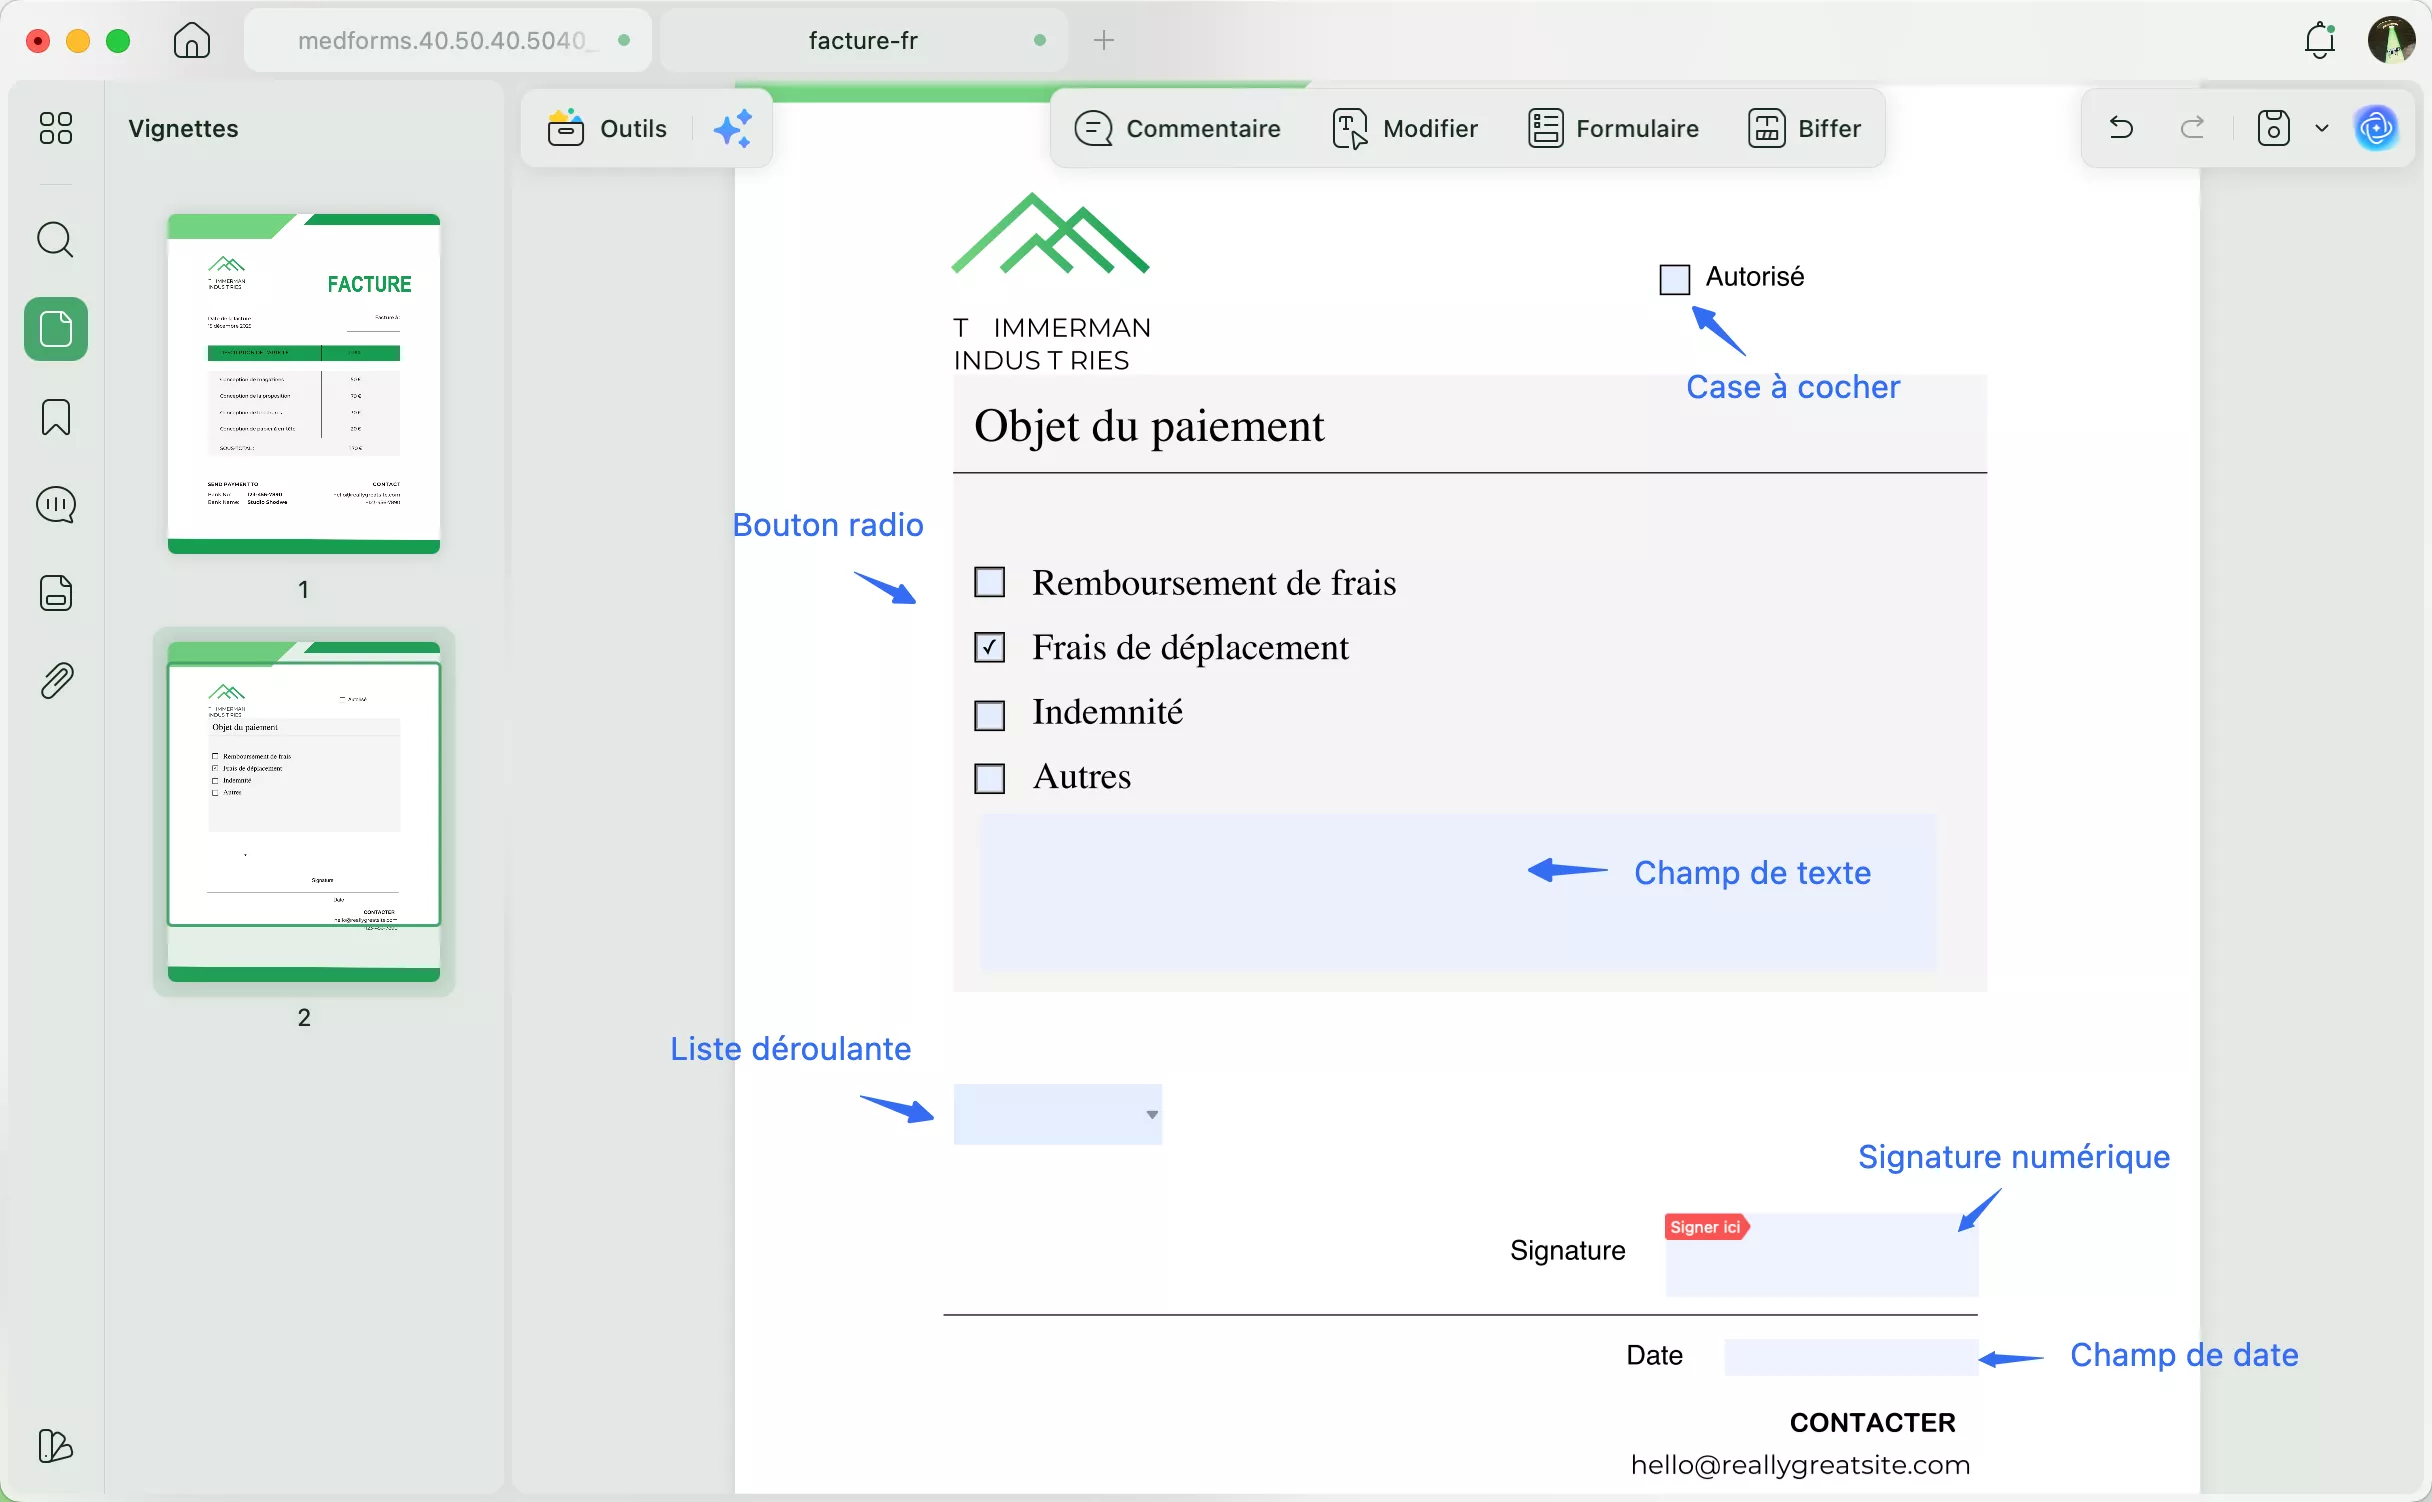
Task: Click into the large text field
Action: (x=1458, y=892)
